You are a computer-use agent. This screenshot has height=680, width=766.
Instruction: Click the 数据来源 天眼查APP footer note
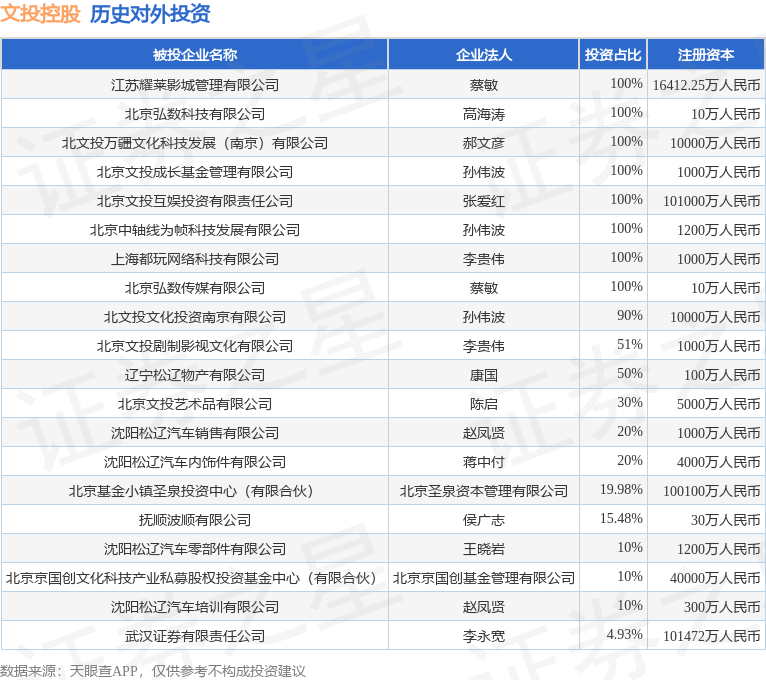tap(152, 671)
